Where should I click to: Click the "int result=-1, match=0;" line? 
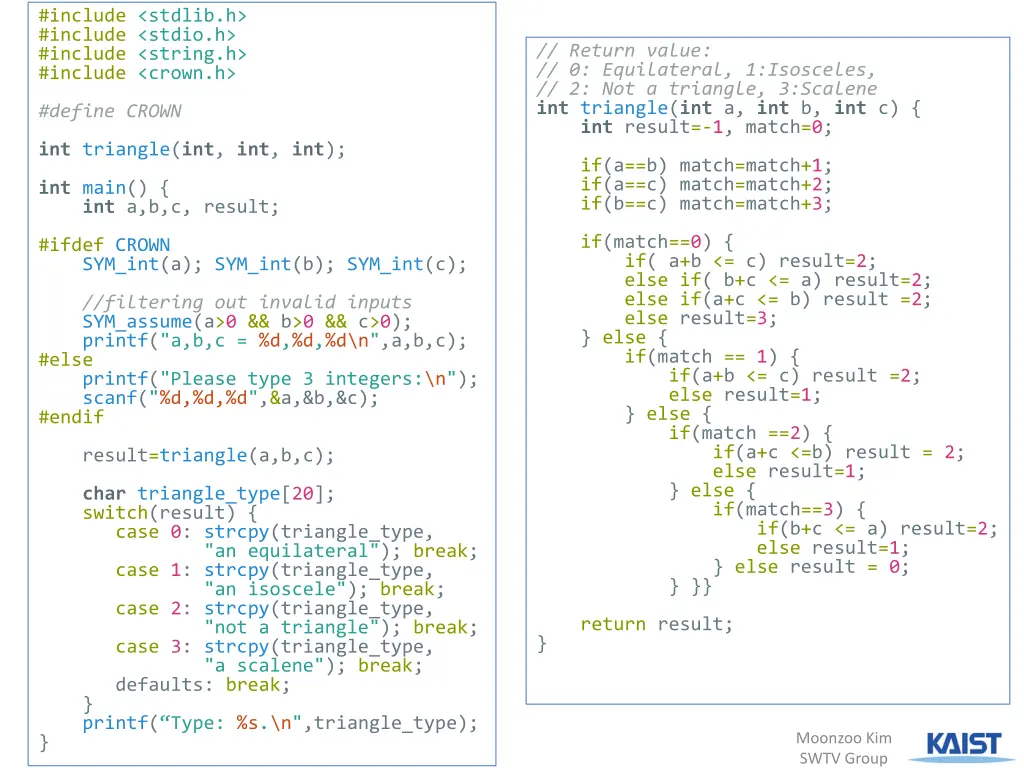tap(707, 127)
